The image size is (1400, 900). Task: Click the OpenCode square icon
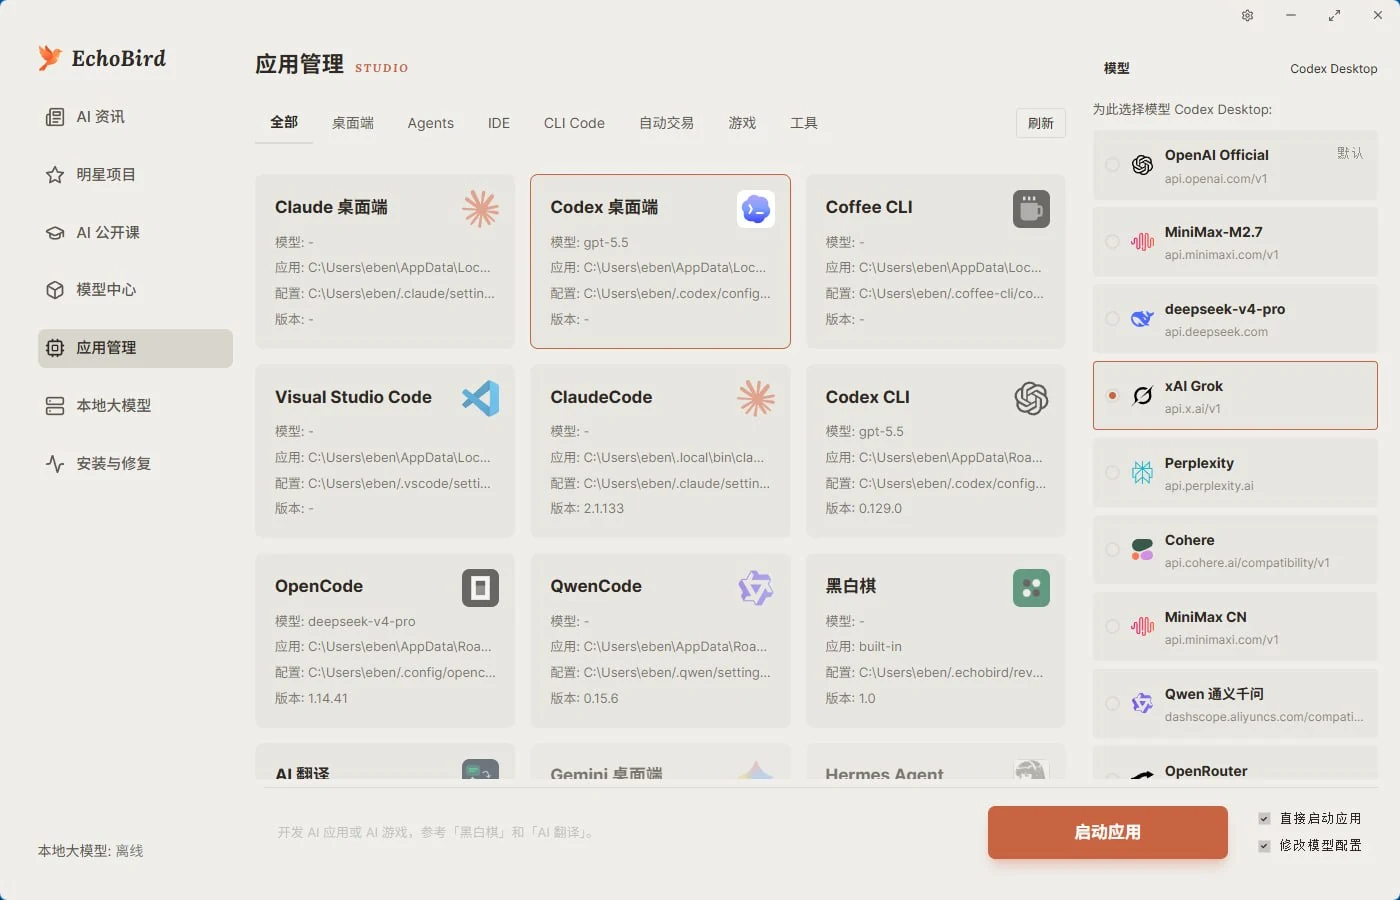tap(481, 588)
